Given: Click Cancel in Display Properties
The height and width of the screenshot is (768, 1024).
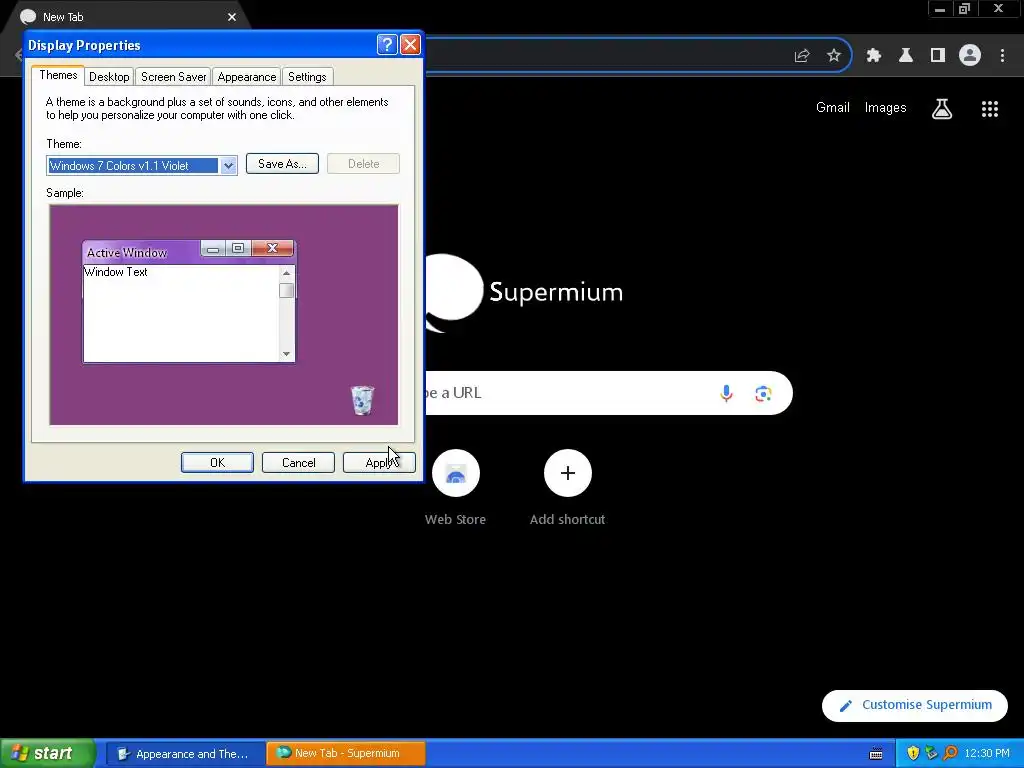Looking at the screenshot, I should click(298, 462).
